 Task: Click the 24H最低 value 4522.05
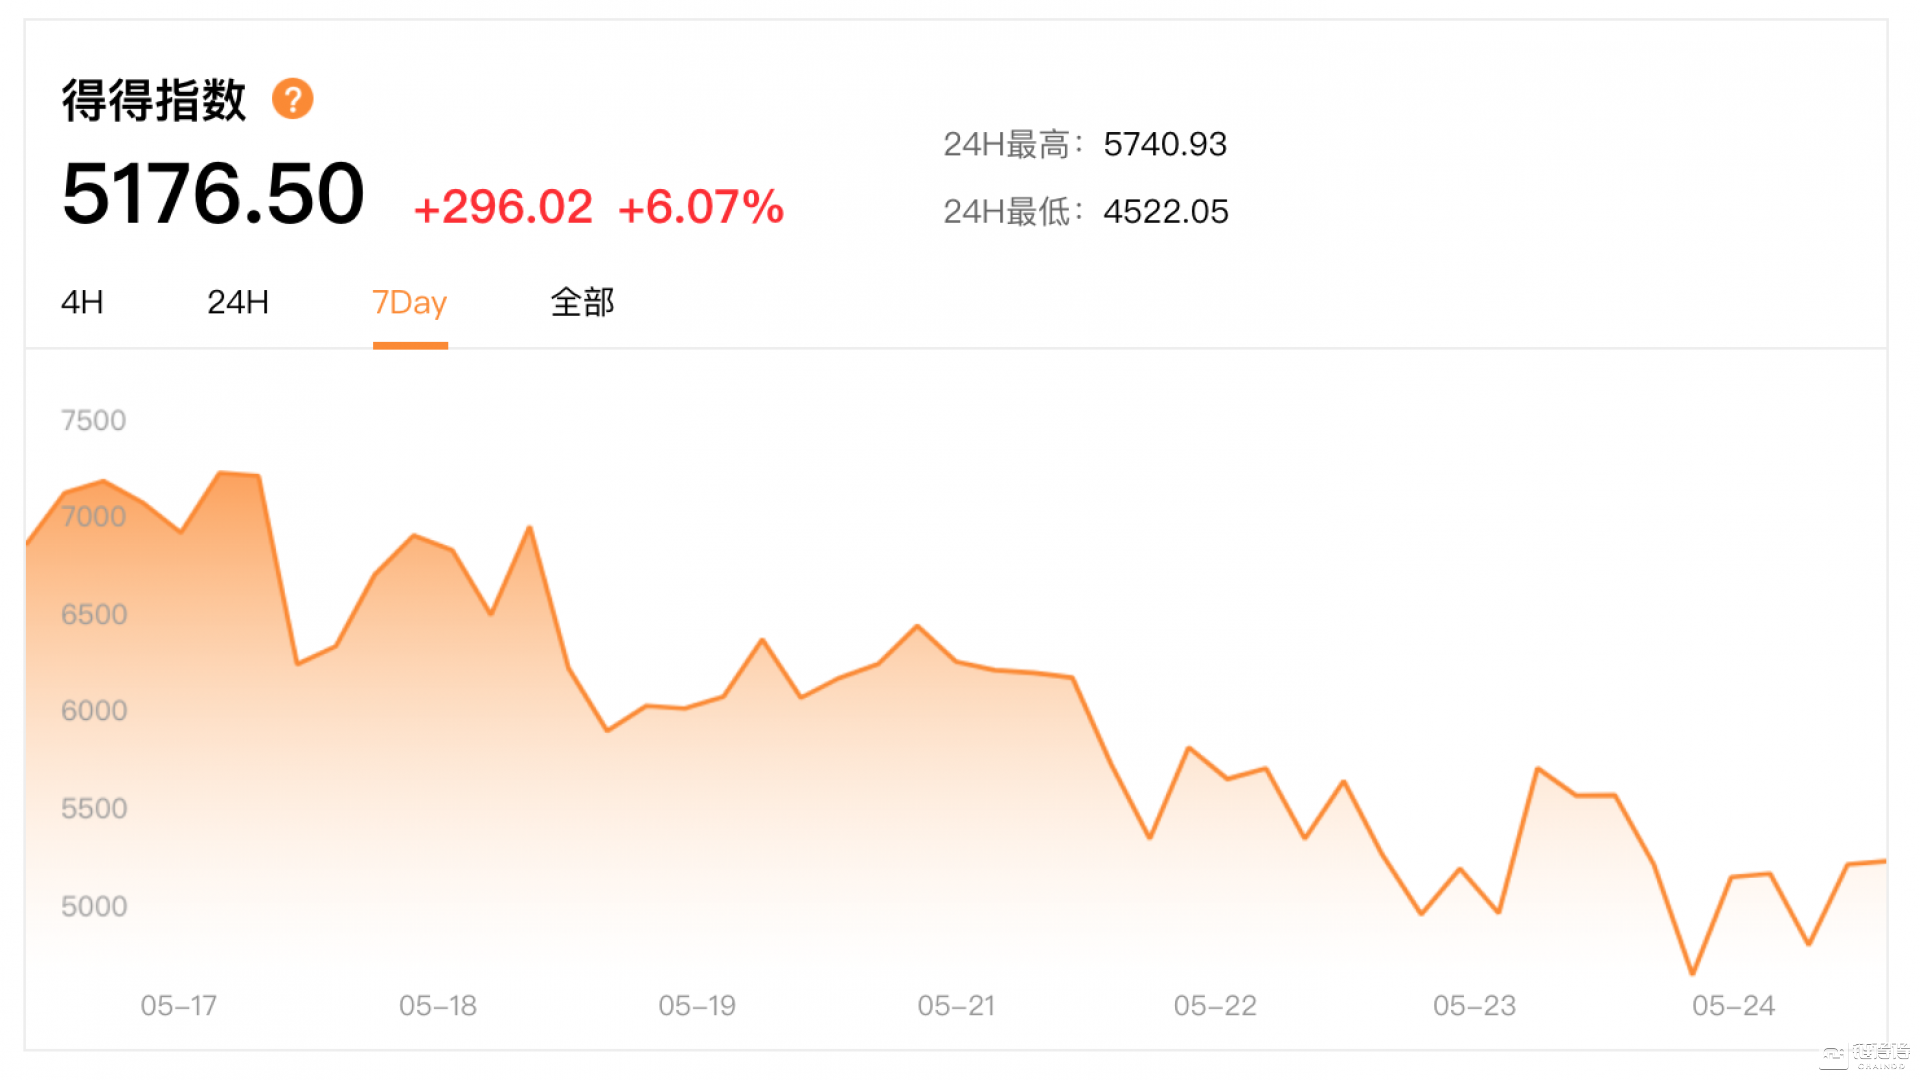pos(1166,211)
